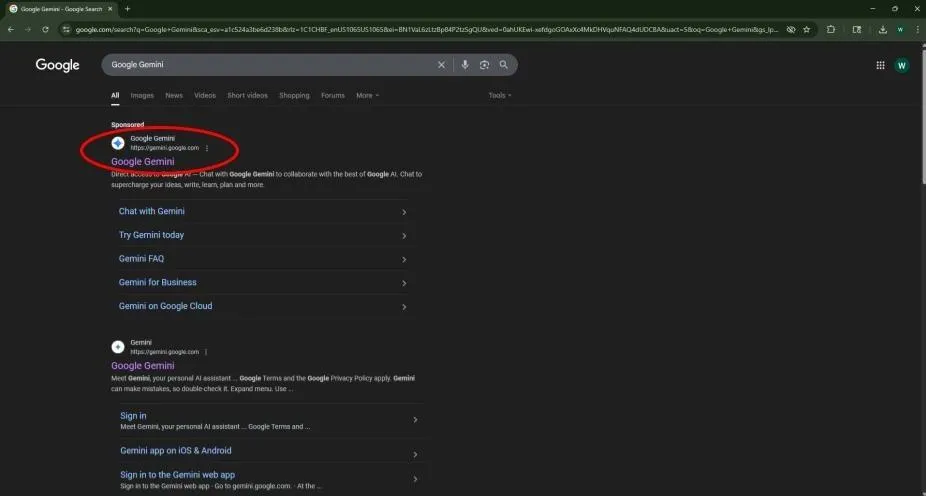
Task: Search by image with the Lens camera icon
Action: pos(484,65)
